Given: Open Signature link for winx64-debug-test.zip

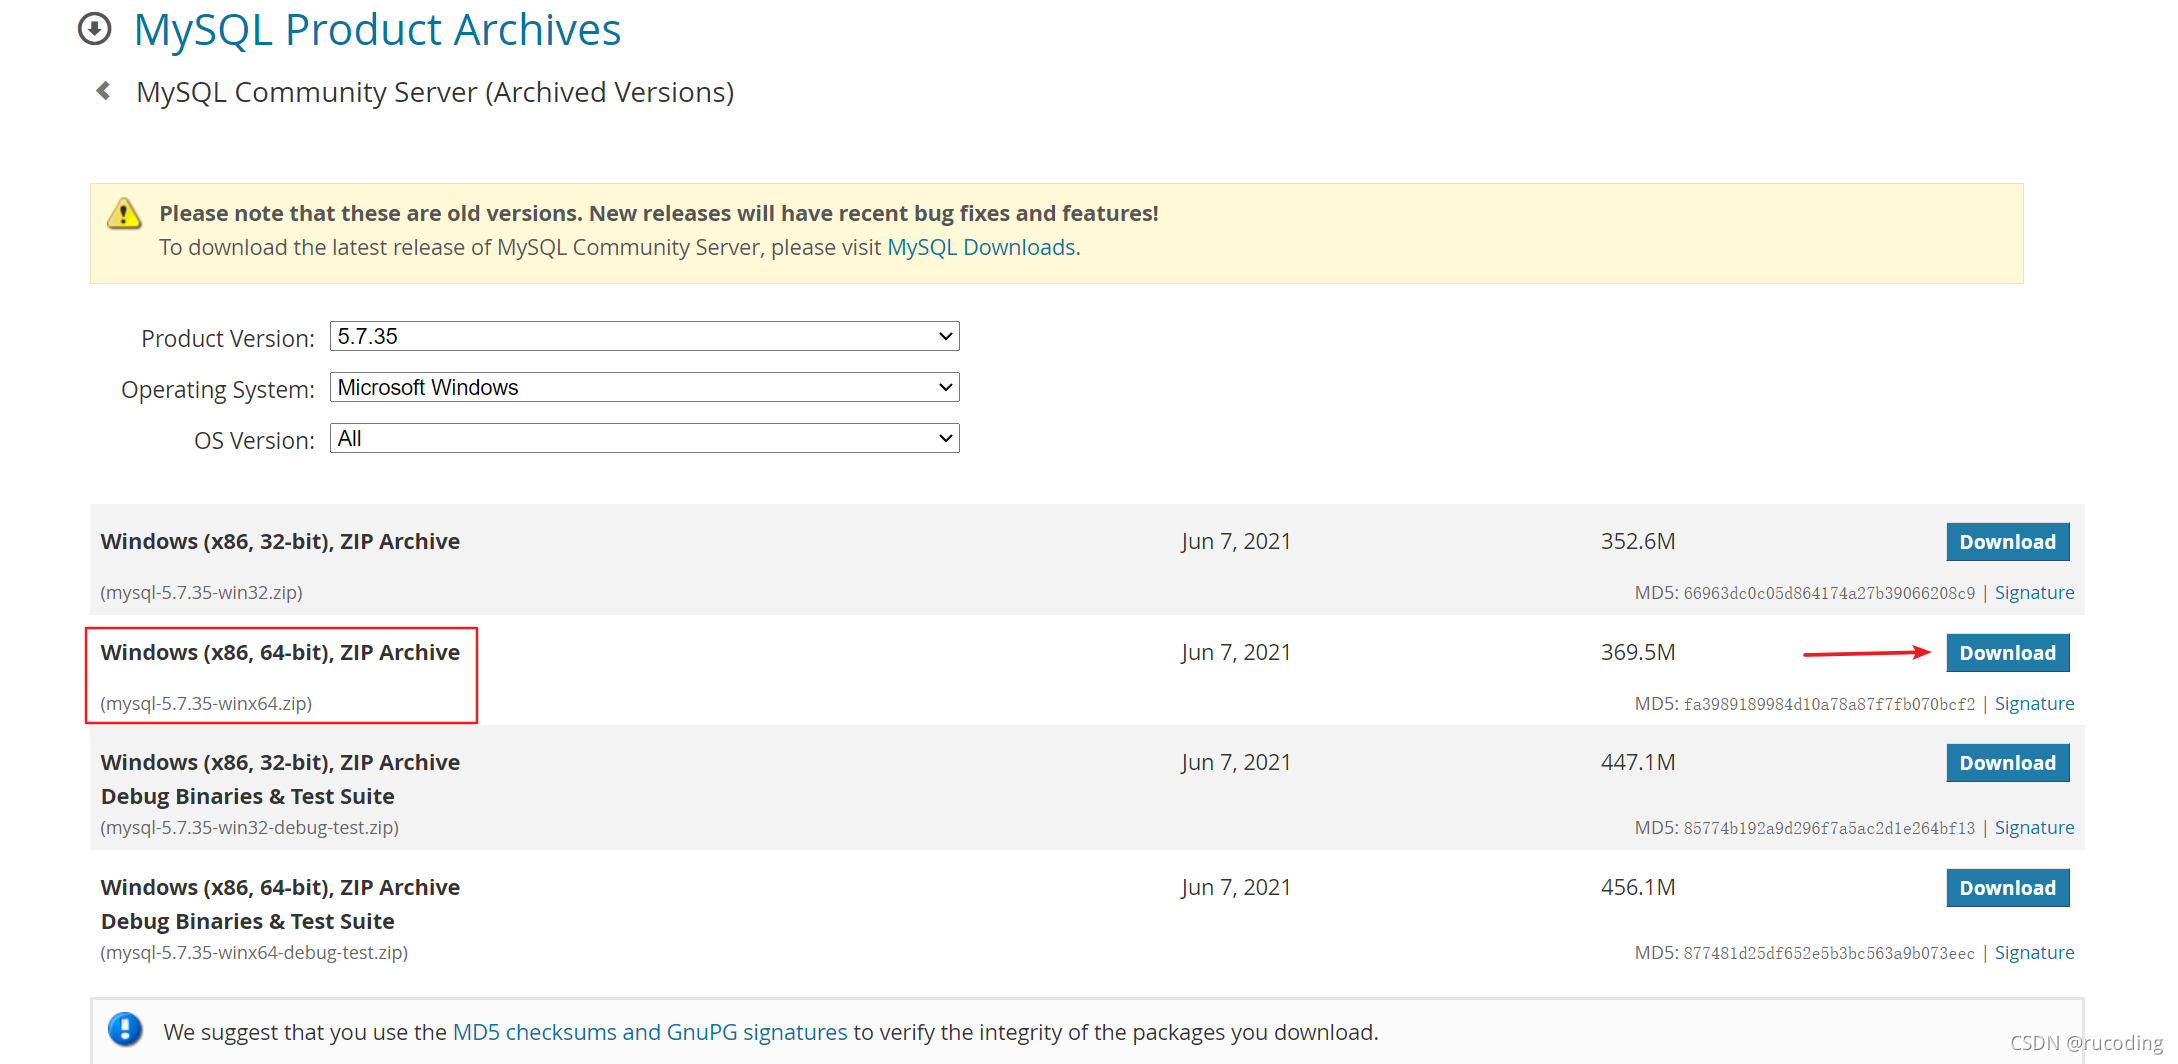Looking at the screenshot, I should (x=2034, y=953).
